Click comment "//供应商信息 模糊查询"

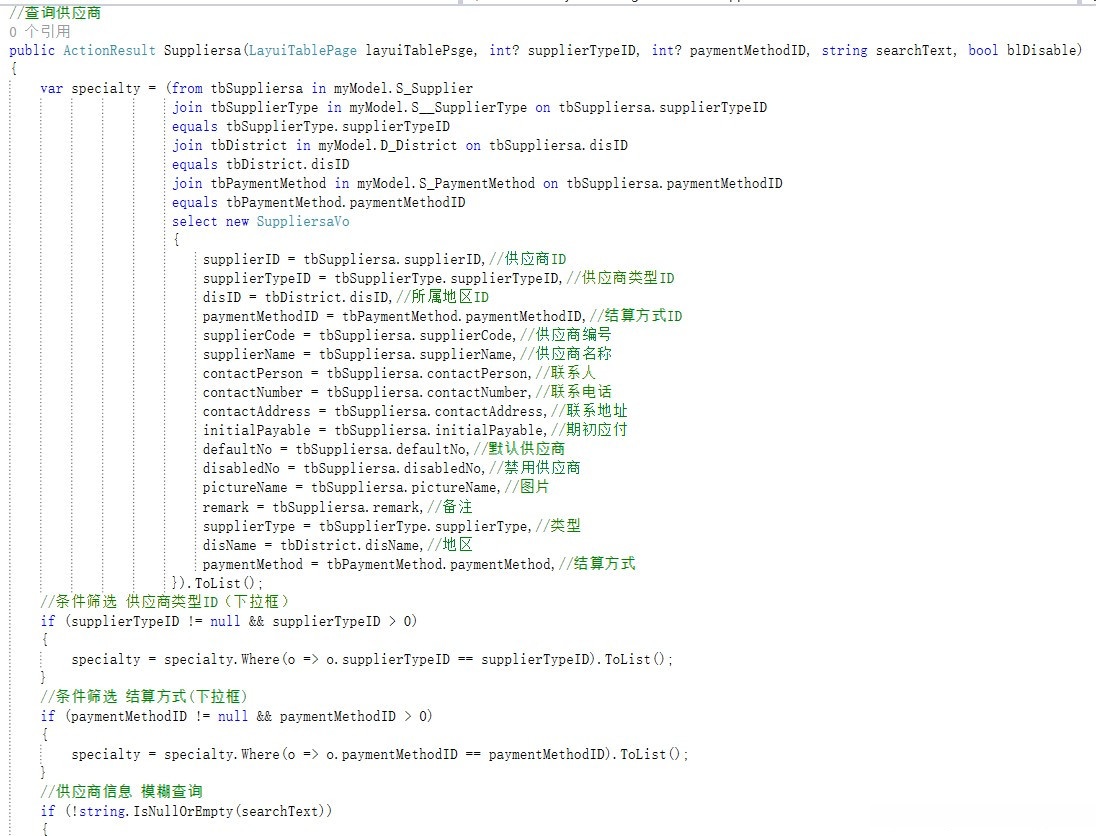122,792
